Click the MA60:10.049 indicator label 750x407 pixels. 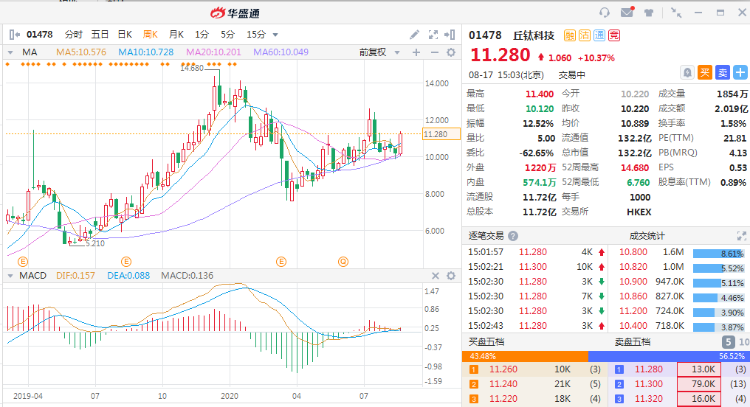[281, 52]
